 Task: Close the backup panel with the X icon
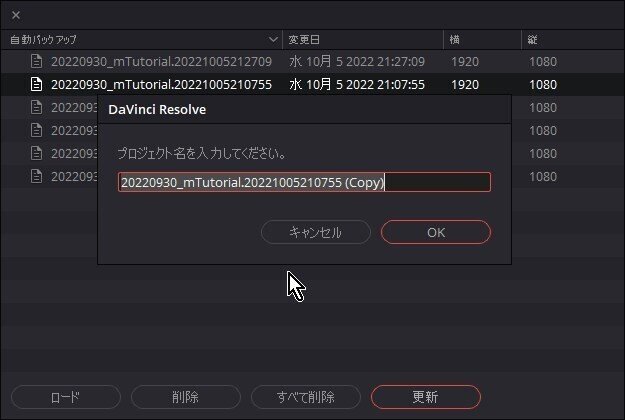(x=16, y=15)
